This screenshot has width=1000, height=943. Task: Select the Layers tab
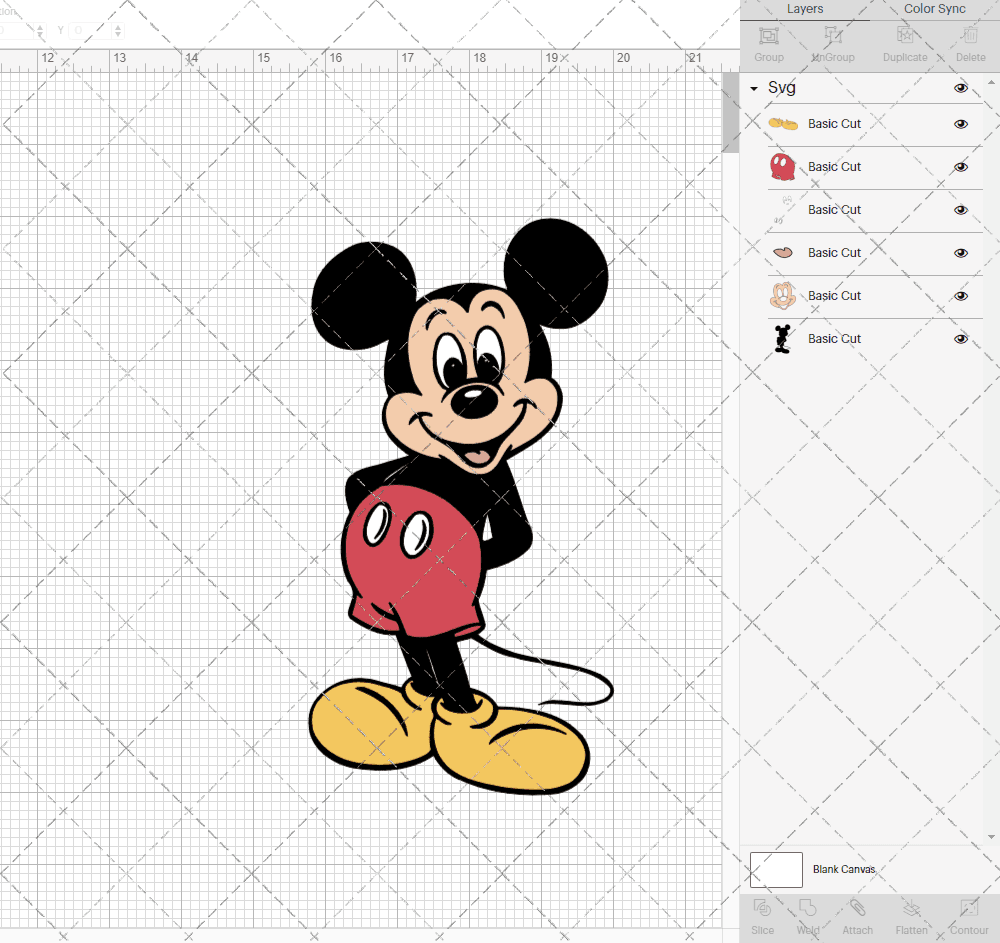pyautogui.click(x=805, y=9)
